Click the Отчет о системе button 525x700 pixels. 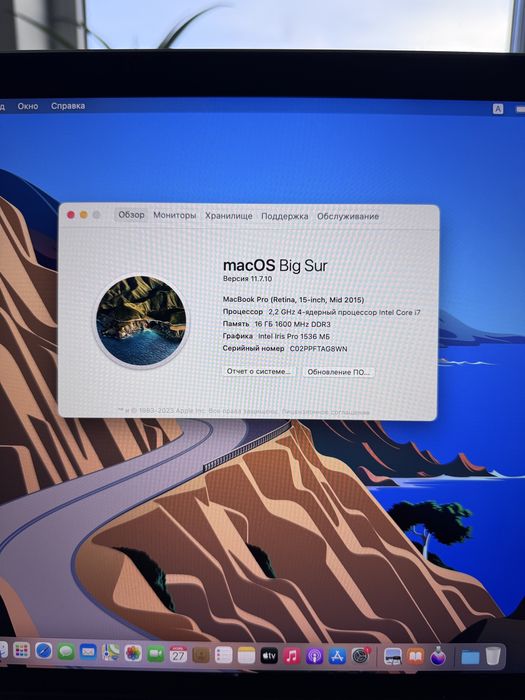pos(258,371)
